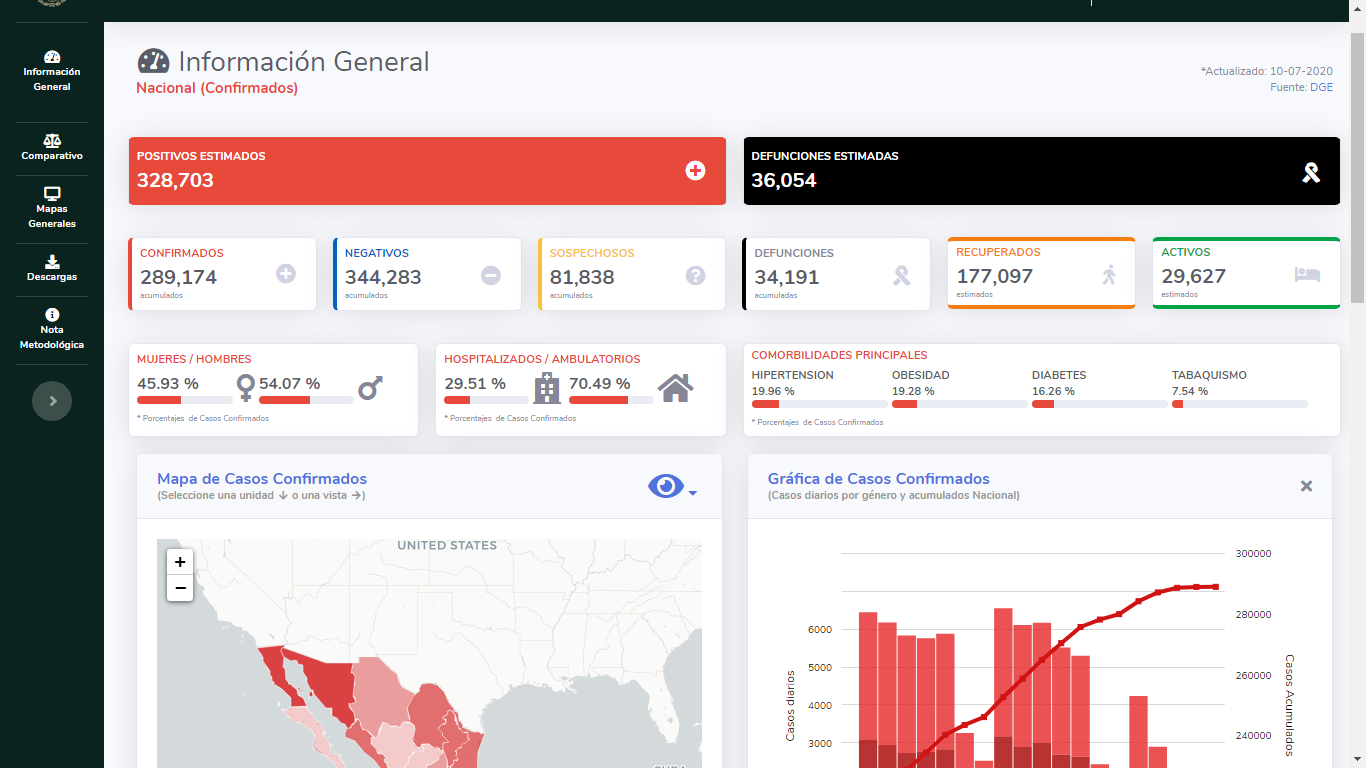Click the minus circle icon in Negativos card
This screenshot has height=768, width=1366.
pos(491,275)
